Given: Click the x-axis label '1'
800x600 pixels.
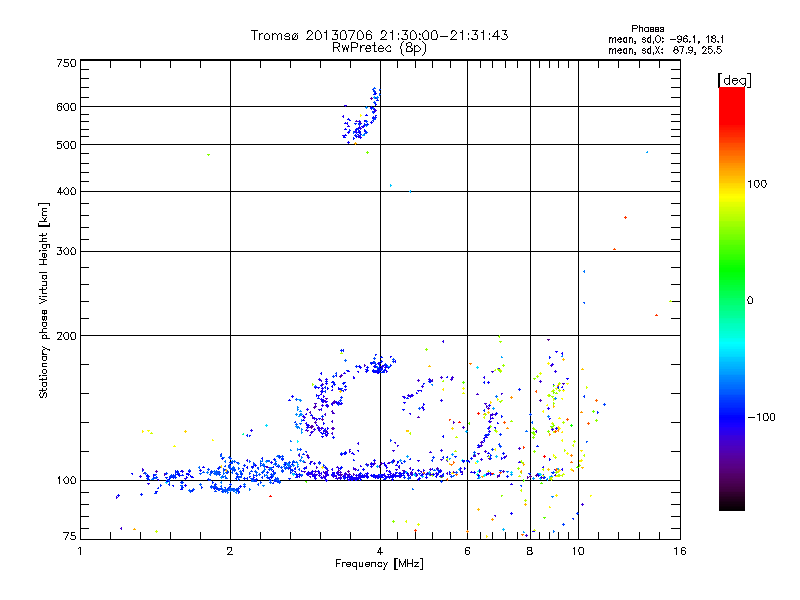Looking at the screenshot, I should (80, 551).
